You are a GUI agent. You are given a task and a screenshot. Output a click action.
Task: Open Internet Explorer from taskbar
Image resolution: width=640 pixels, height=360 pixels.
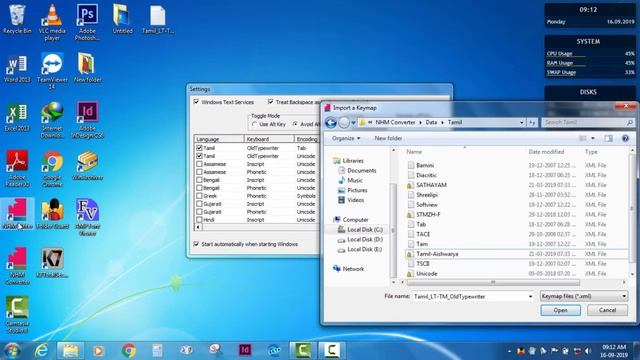(x=41, y=351)
